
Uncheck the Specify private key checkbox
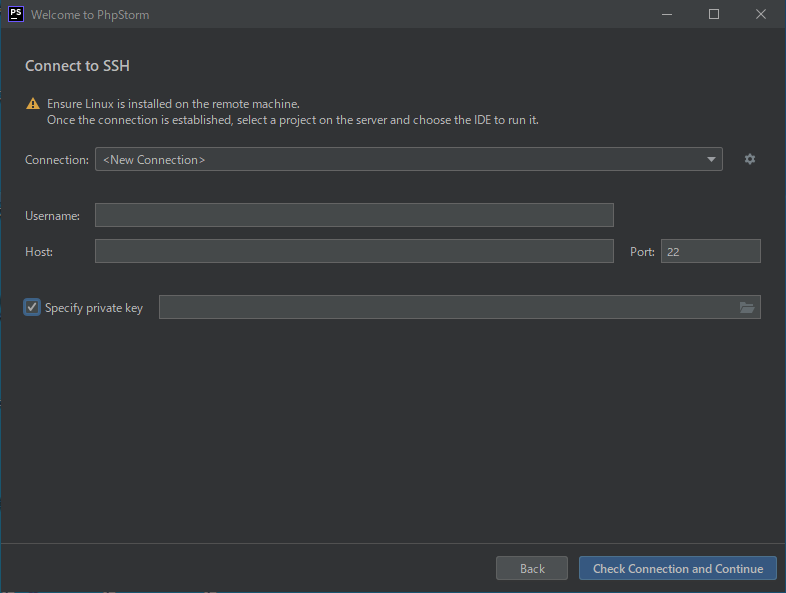(x=33, y=308)
